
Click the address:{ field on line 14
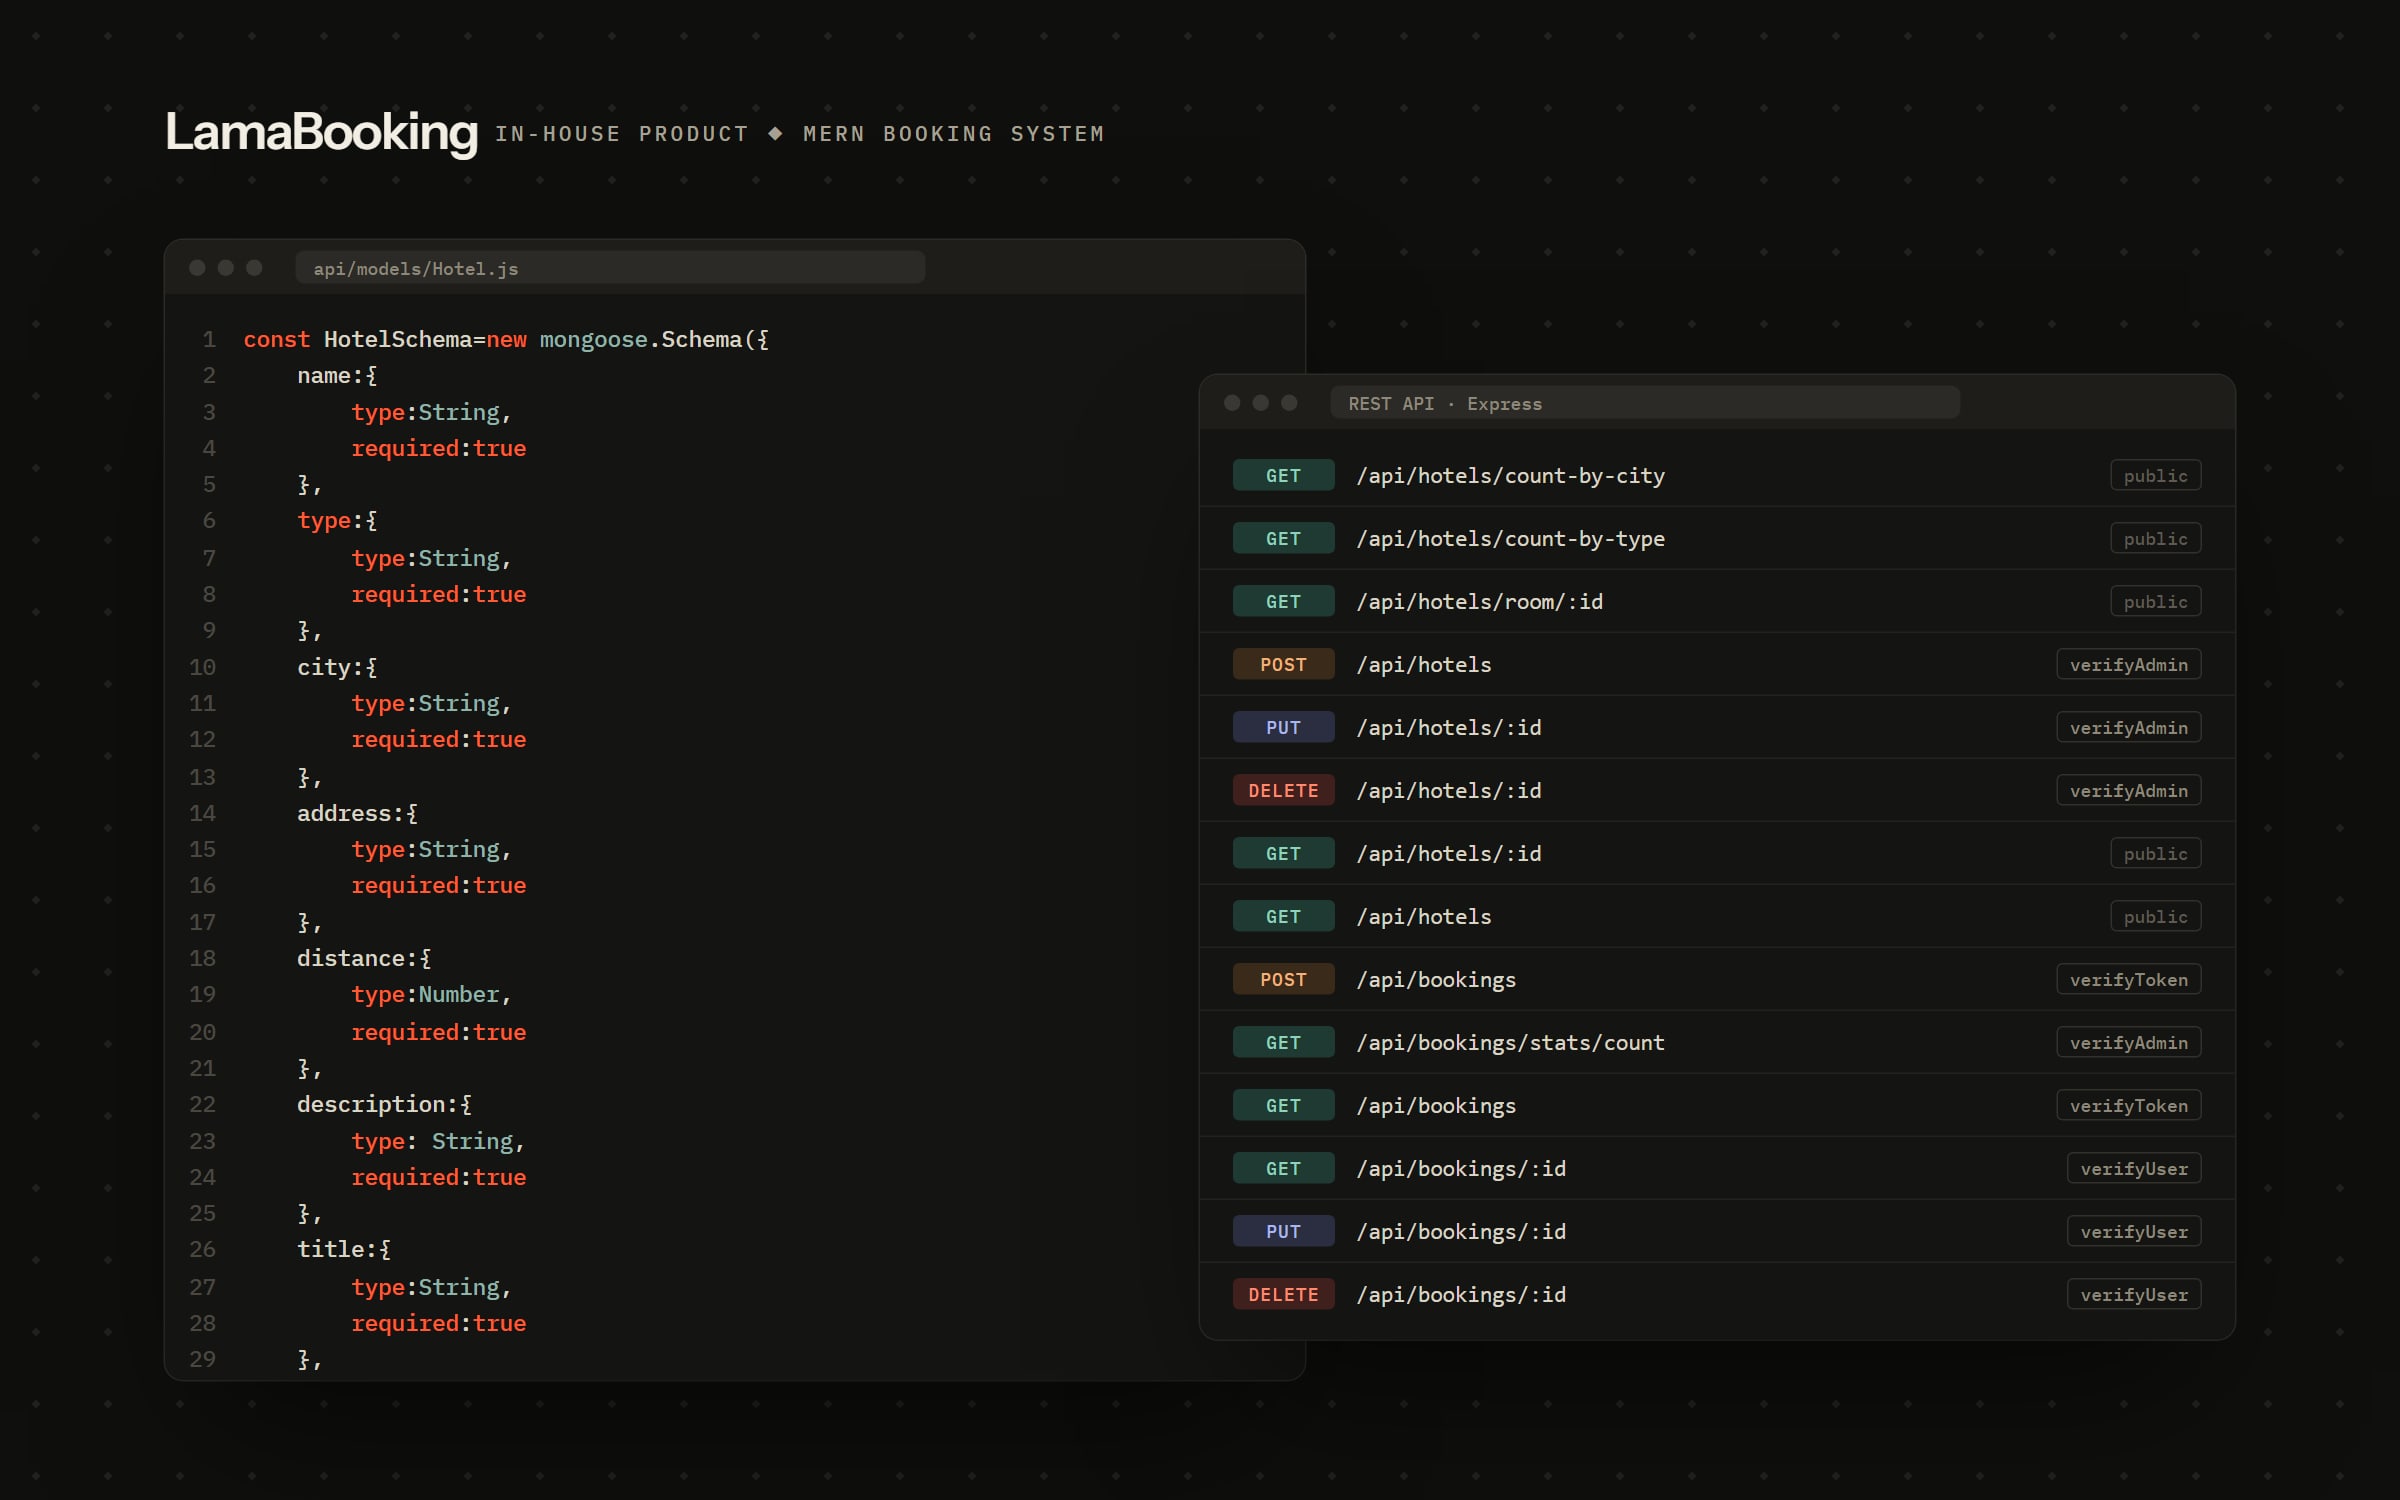[357, 814]
